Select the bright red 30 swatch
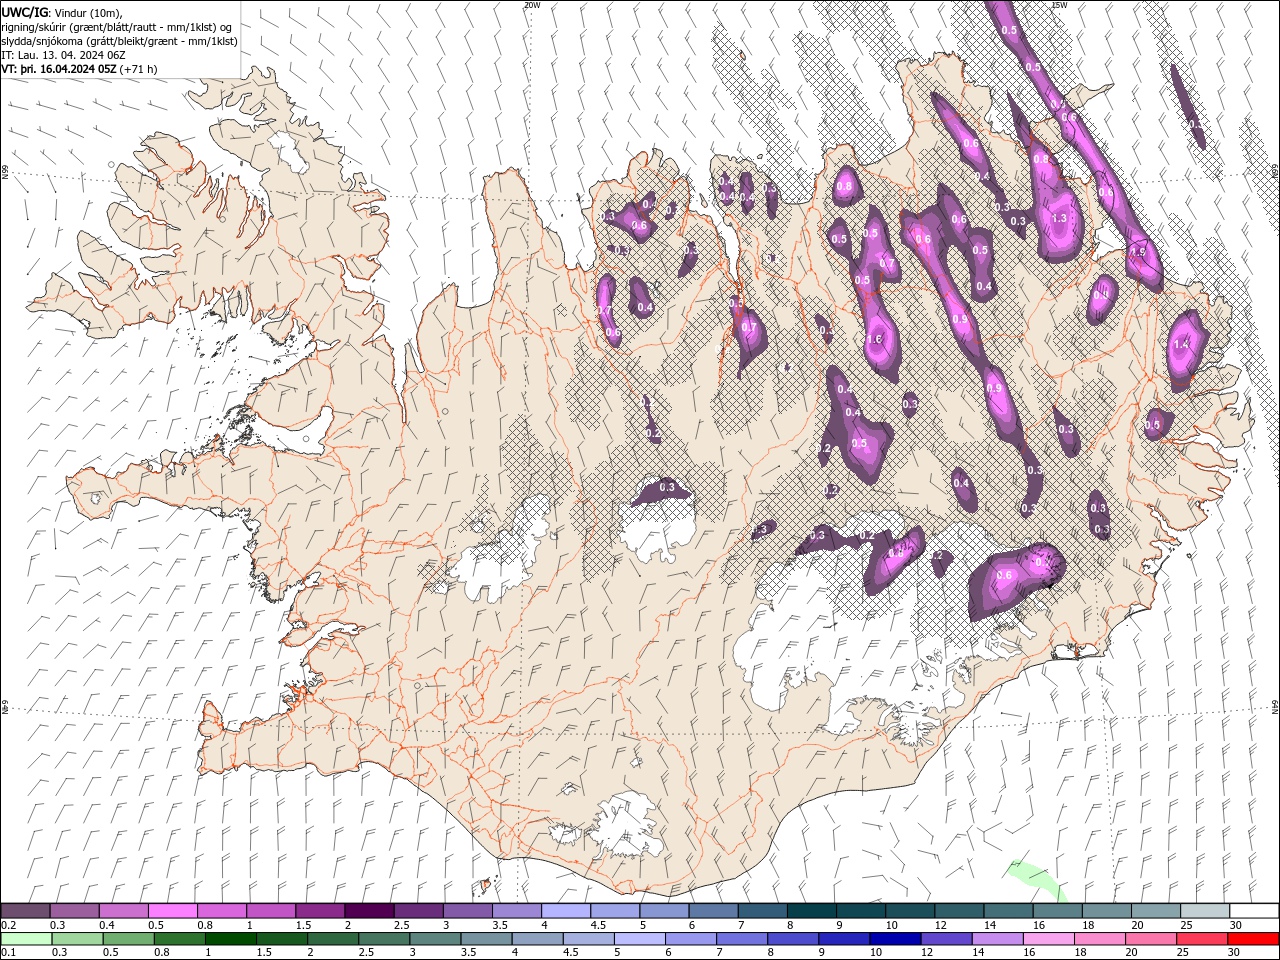This screenshot has width=1280, height=960. point(1253,939)
